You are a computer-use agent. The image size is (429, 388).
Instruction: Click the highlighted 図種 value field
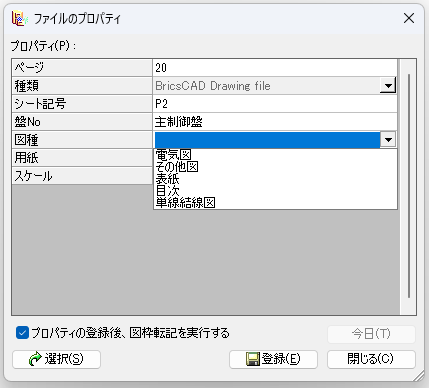[x=267, y=140]
